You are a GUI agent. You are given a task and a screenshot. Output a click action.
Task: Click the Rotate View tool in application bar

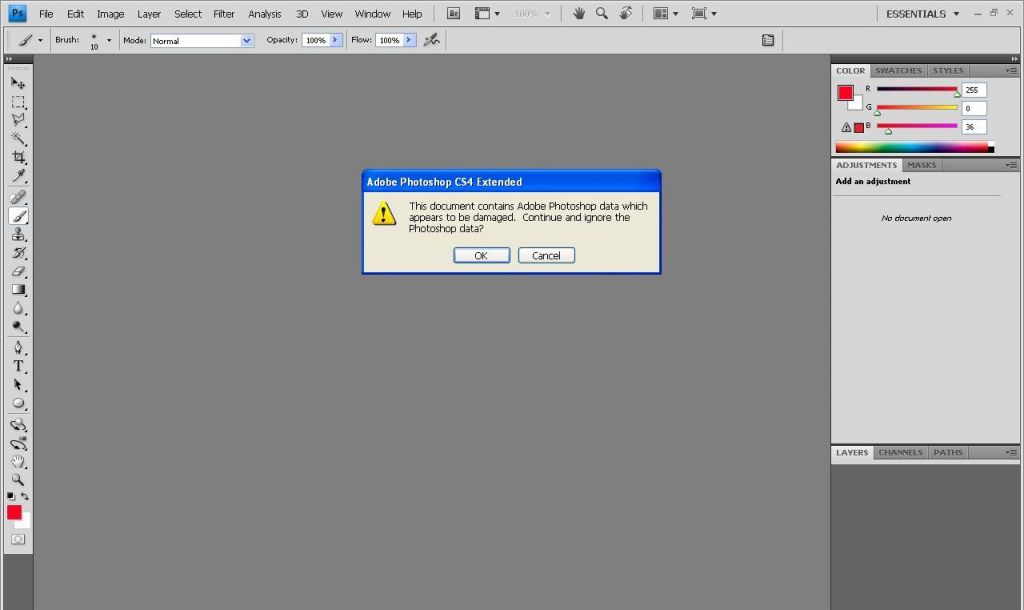[626, 13]
